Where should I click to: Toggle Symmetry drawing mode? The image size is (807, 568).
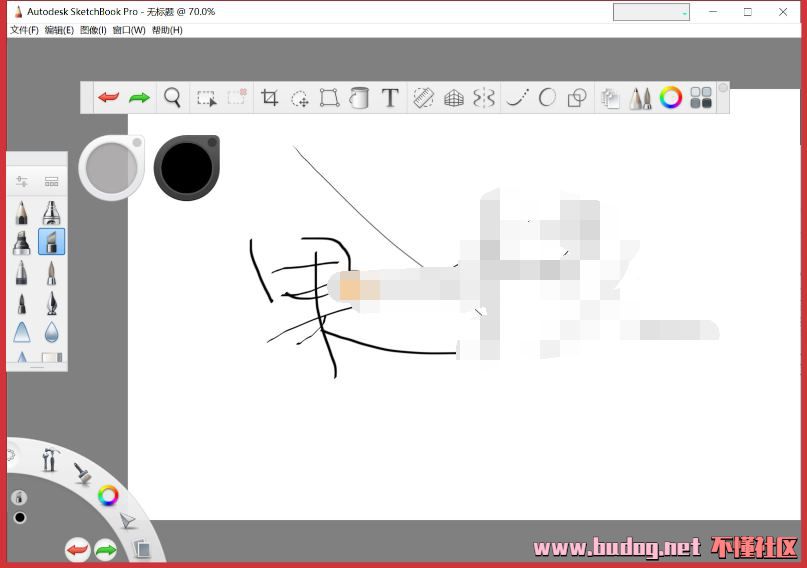[484, 98]
